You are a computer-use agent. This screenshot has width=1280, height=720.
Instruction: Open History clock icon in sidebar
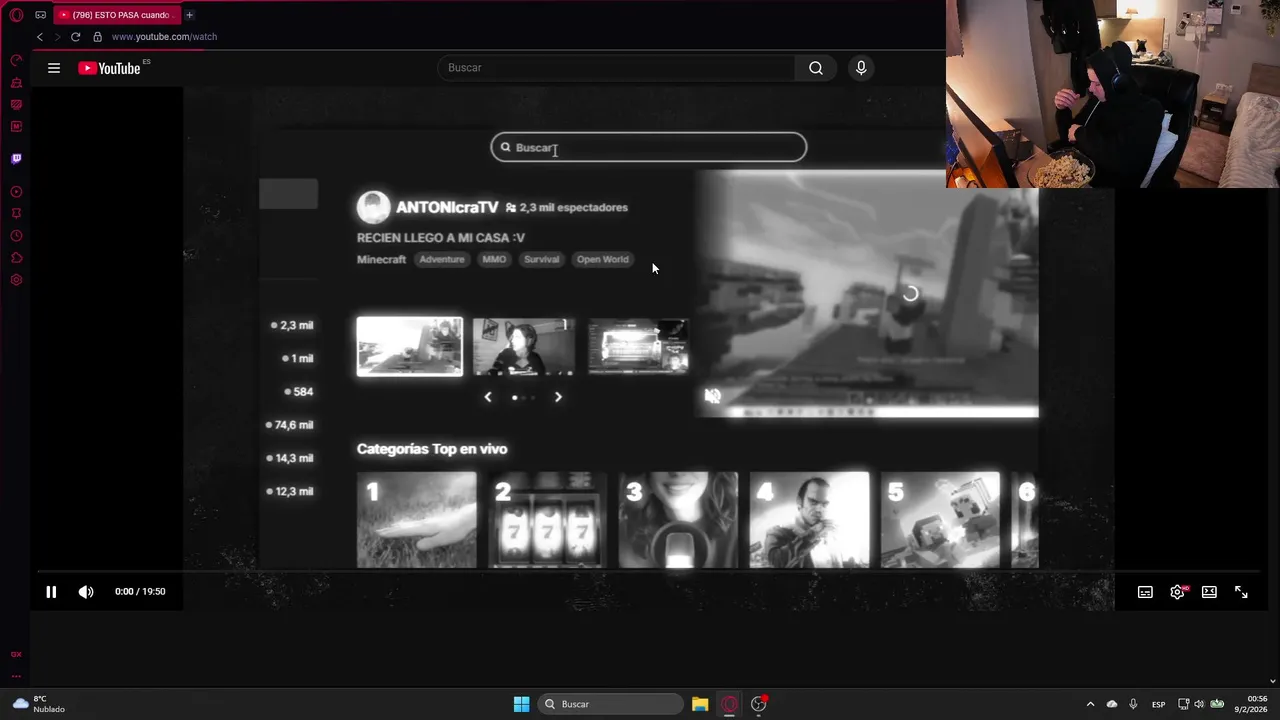[16, 236]
